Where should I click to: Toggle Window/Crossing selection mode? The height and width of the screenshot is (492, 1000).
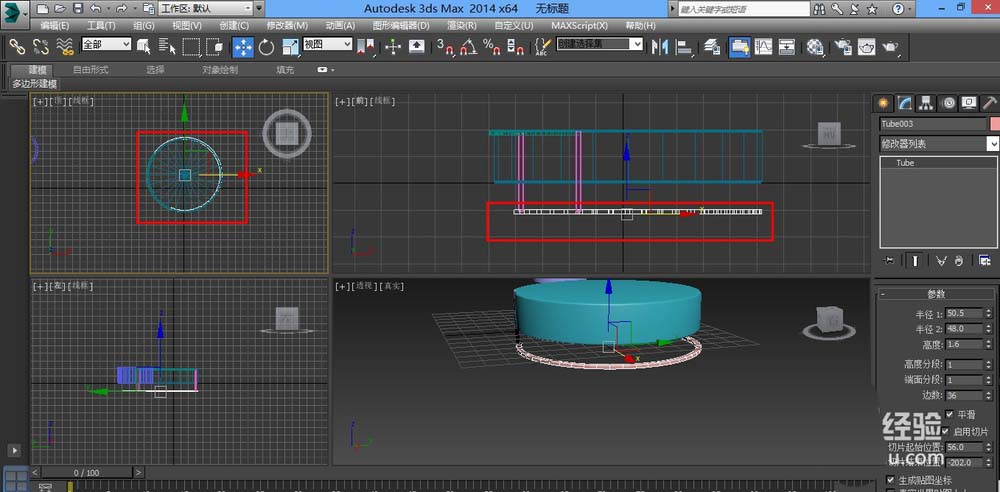[x=214, y=47]
